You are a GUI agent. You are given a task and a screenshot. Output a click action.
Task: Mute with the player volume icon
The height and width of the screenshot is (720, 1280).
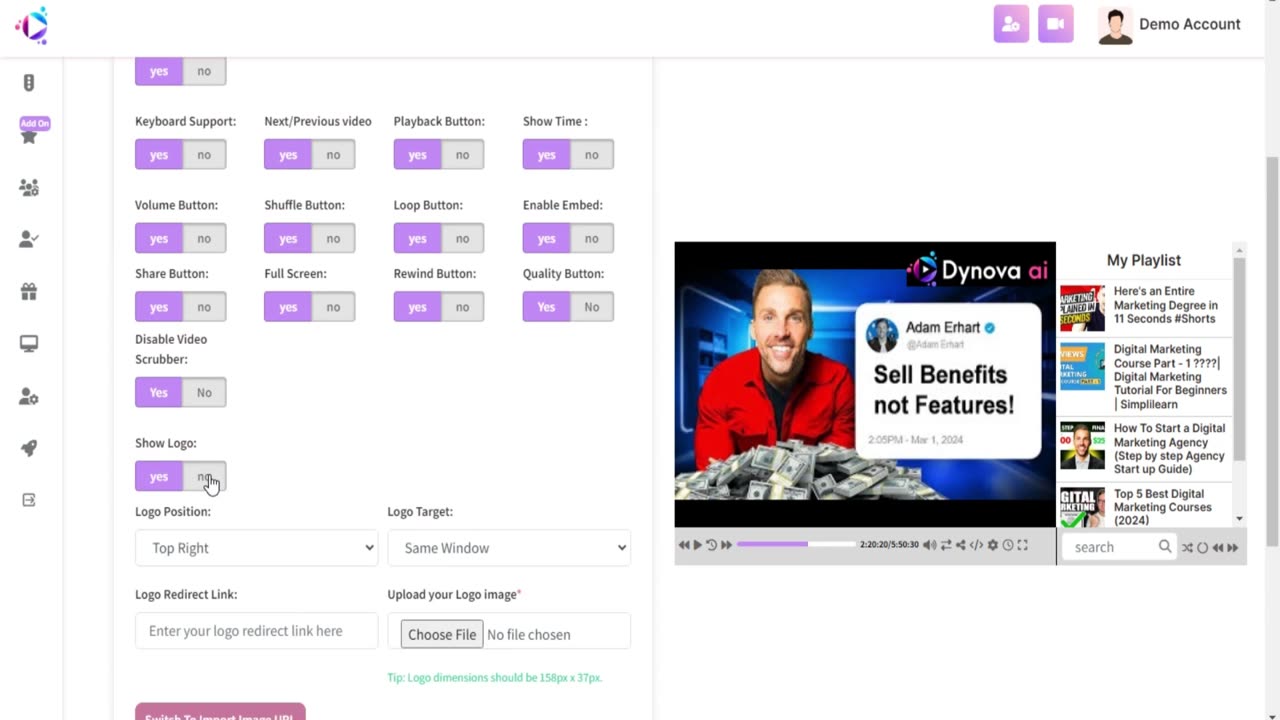pos(930,545)
